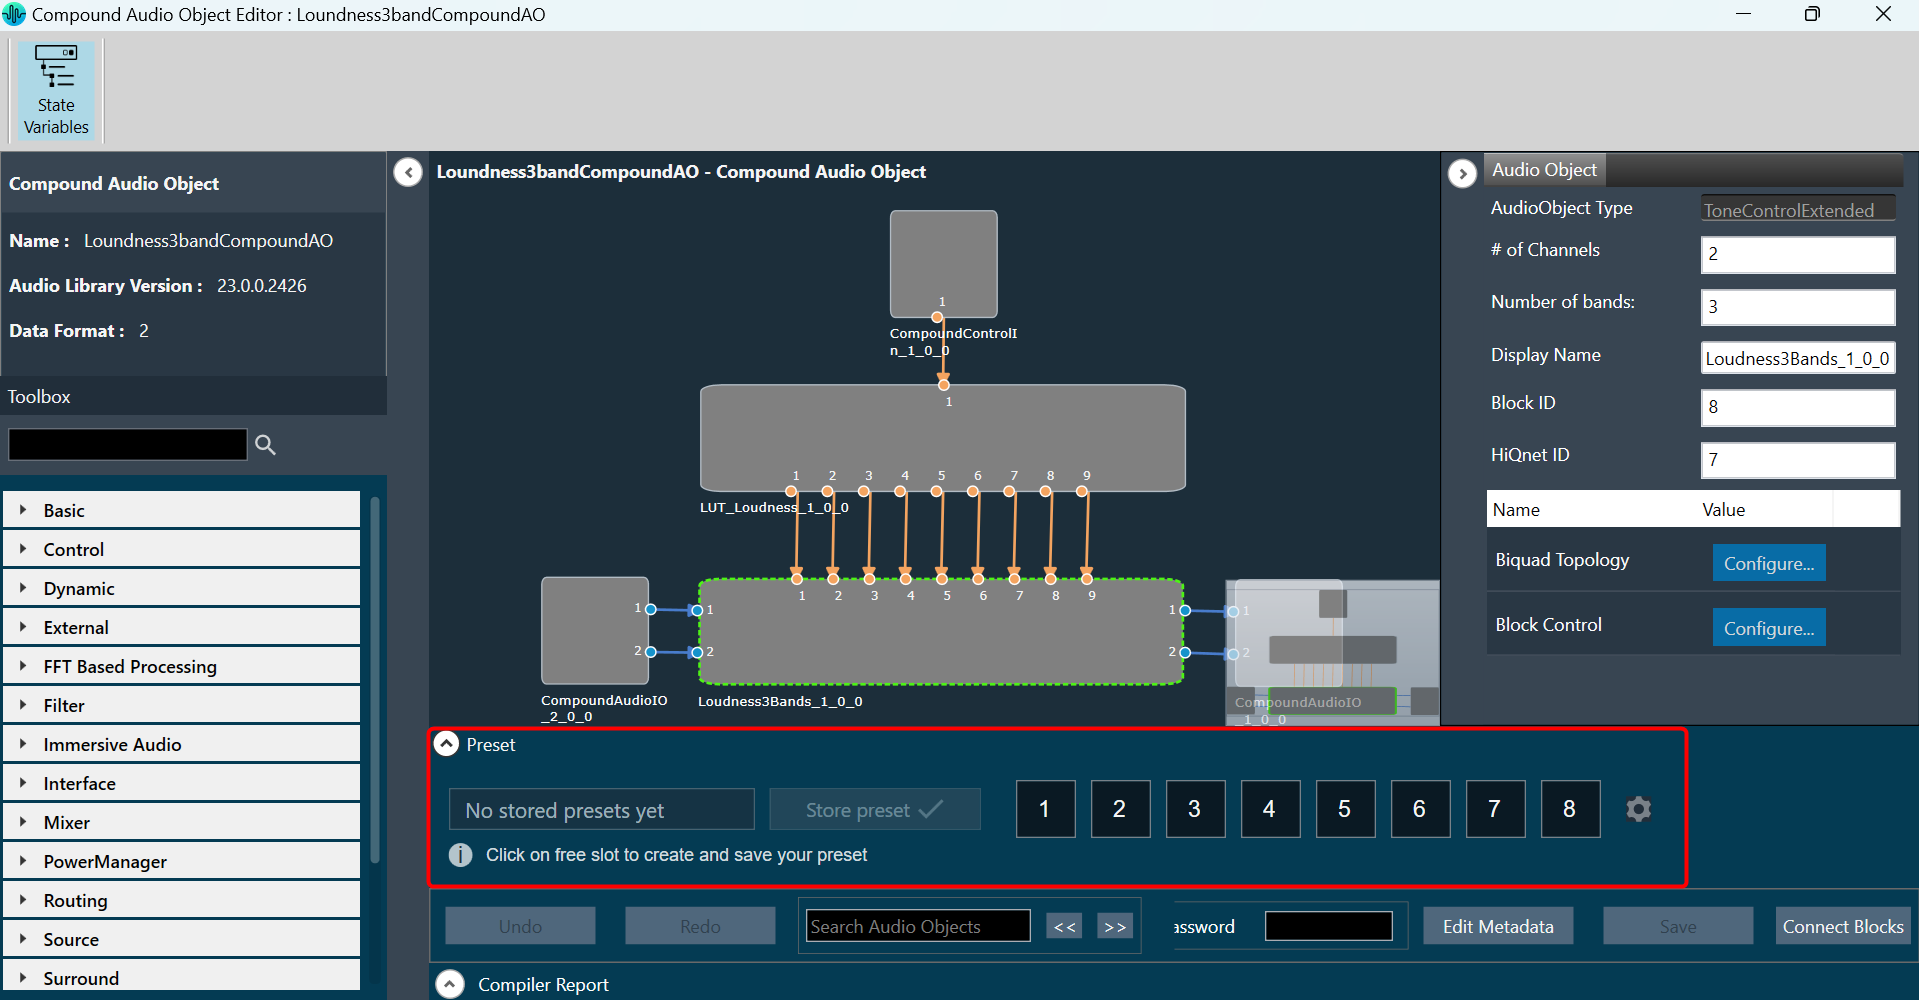The width and height of the screenshot is (1919, 1000).
Task: Edit the Display Name field
Action: (1797, 358)
